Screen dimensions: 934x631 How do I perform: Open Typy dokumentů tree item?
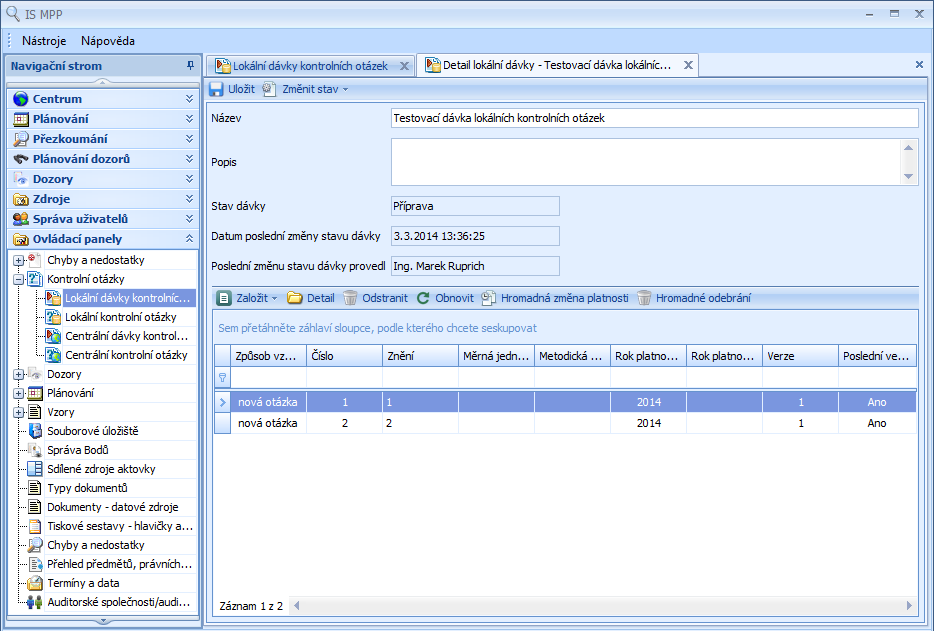(87, 488)
